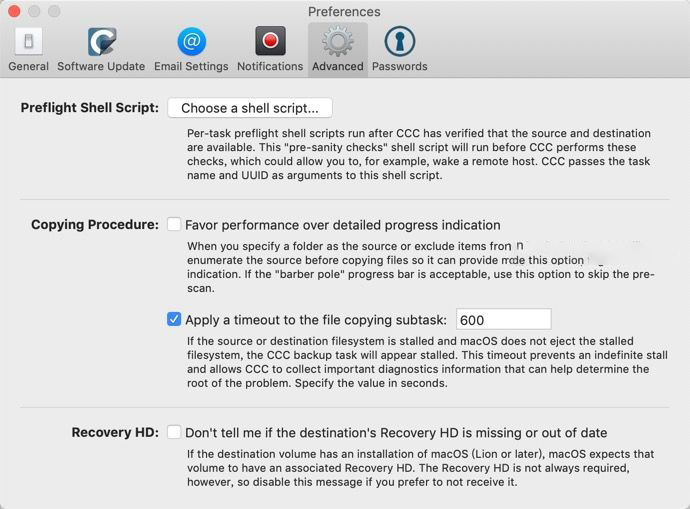Image resolution: width=690 pixels, height=509 pixels.
Task: Click the red record Notifications icon
Action: (270, 41)
